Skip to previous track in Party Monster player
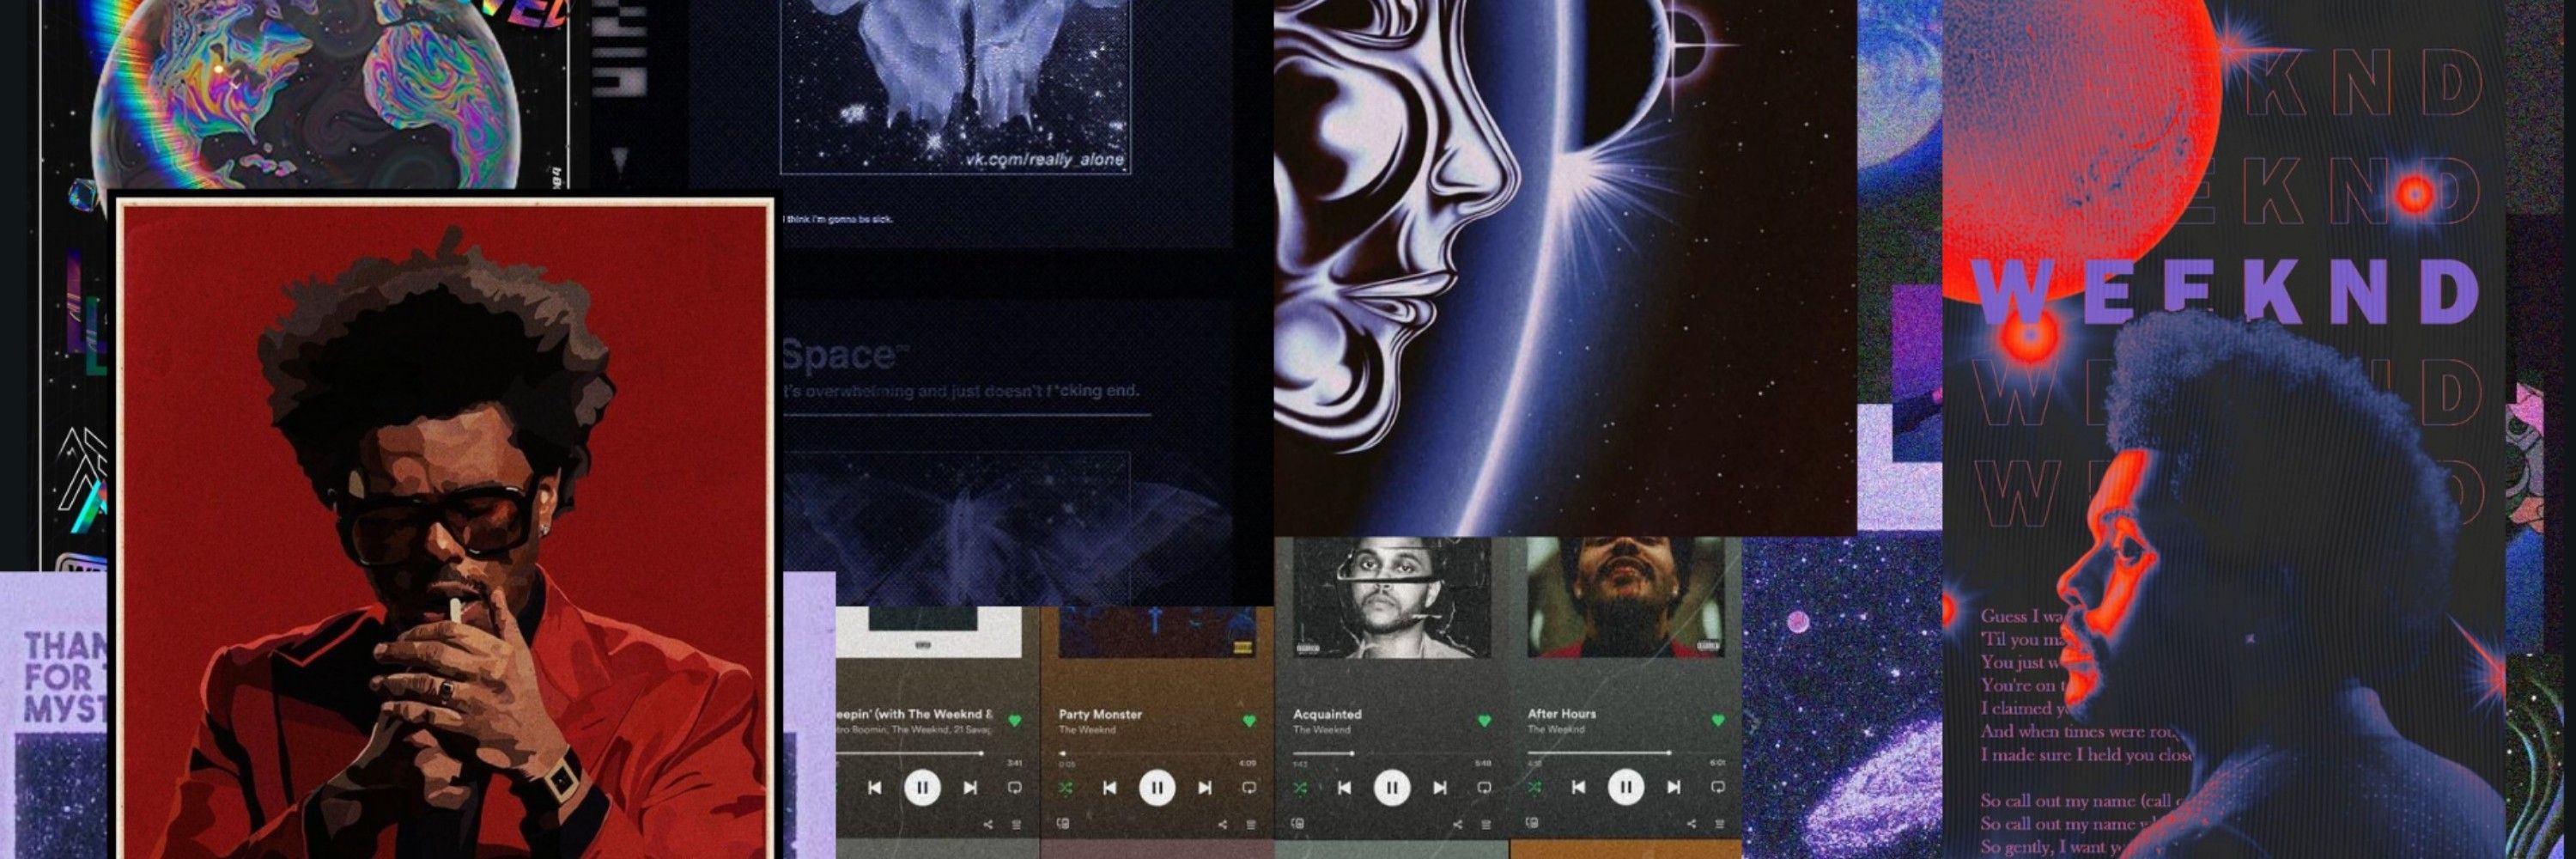This screenshot has height=859, width=2576. pos(1109,788)
